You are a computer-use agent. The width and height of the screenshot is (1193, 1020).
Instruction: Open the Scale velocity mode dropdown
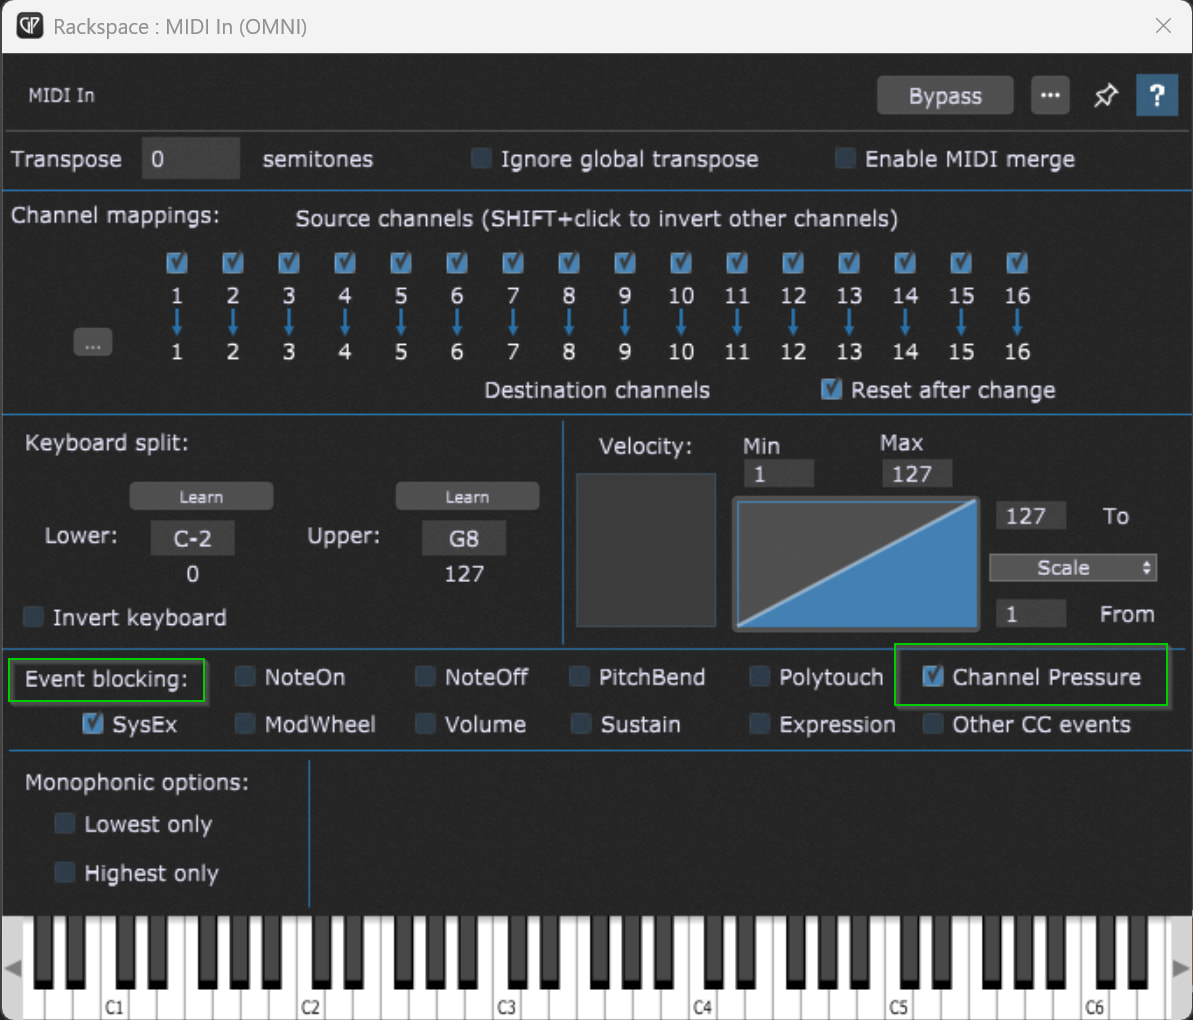coord(1073,567)
